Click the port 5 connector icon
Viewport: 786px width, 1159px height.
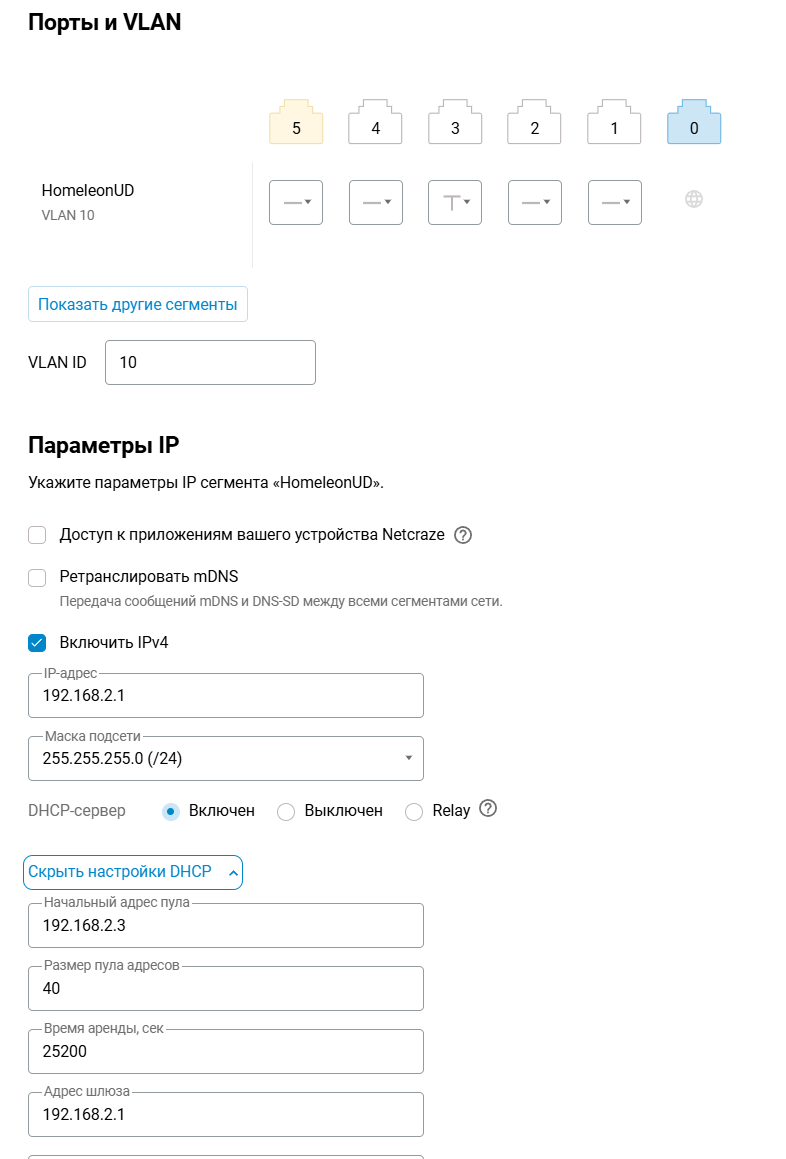tap(296, 123)
